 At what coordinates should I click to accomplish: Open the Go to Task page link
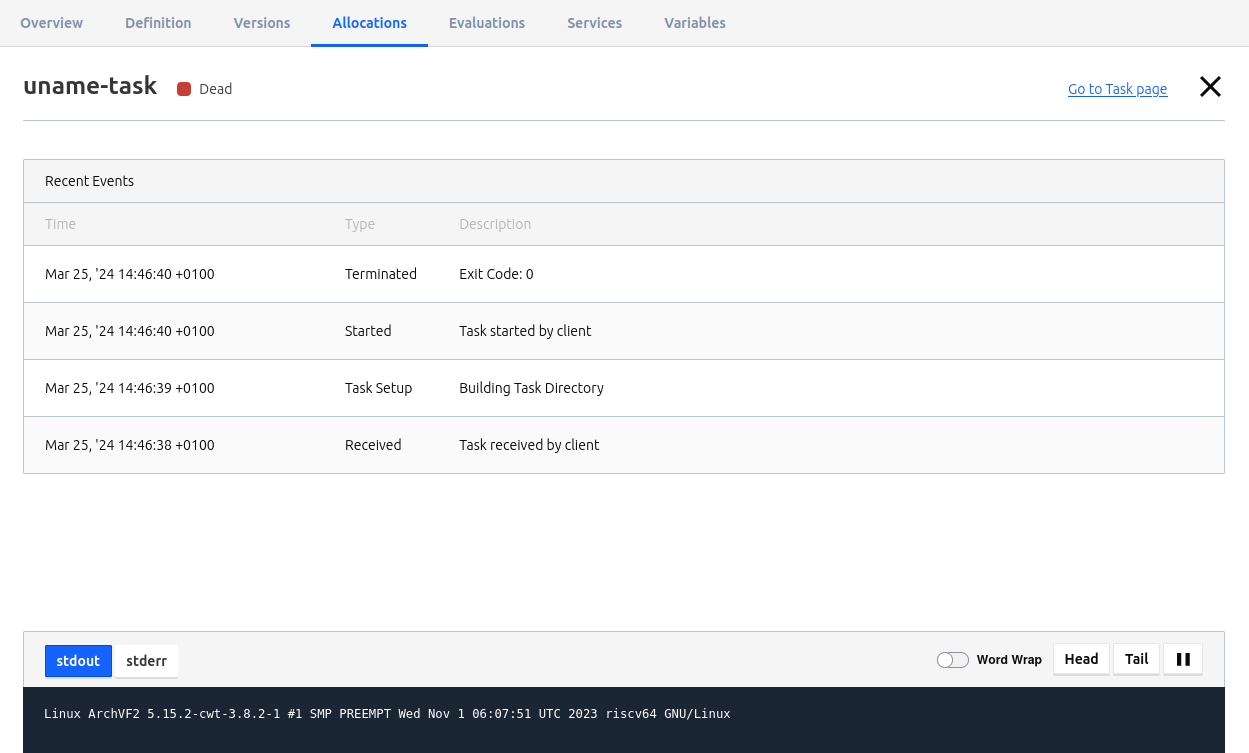(x=1117, y=89)
